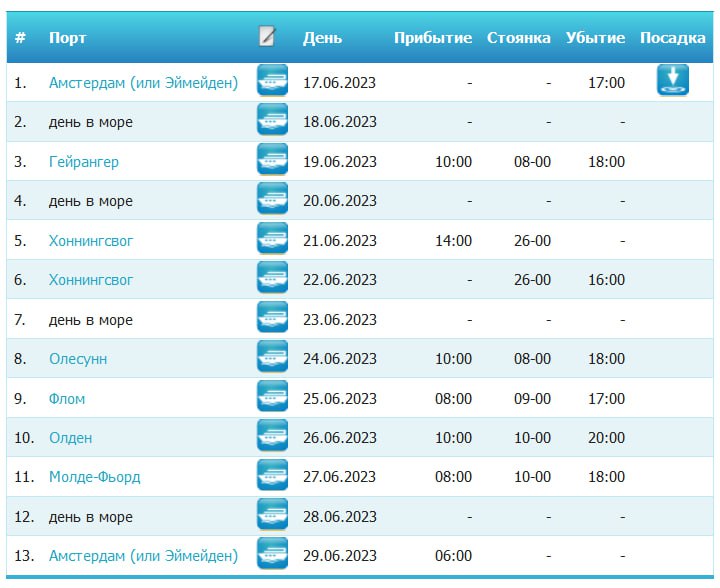The height and width of the screenshot is (588, 720).
Task: Open the Хоннингсвог link for 22.06.2023
Action: click(x=91, y=280)
